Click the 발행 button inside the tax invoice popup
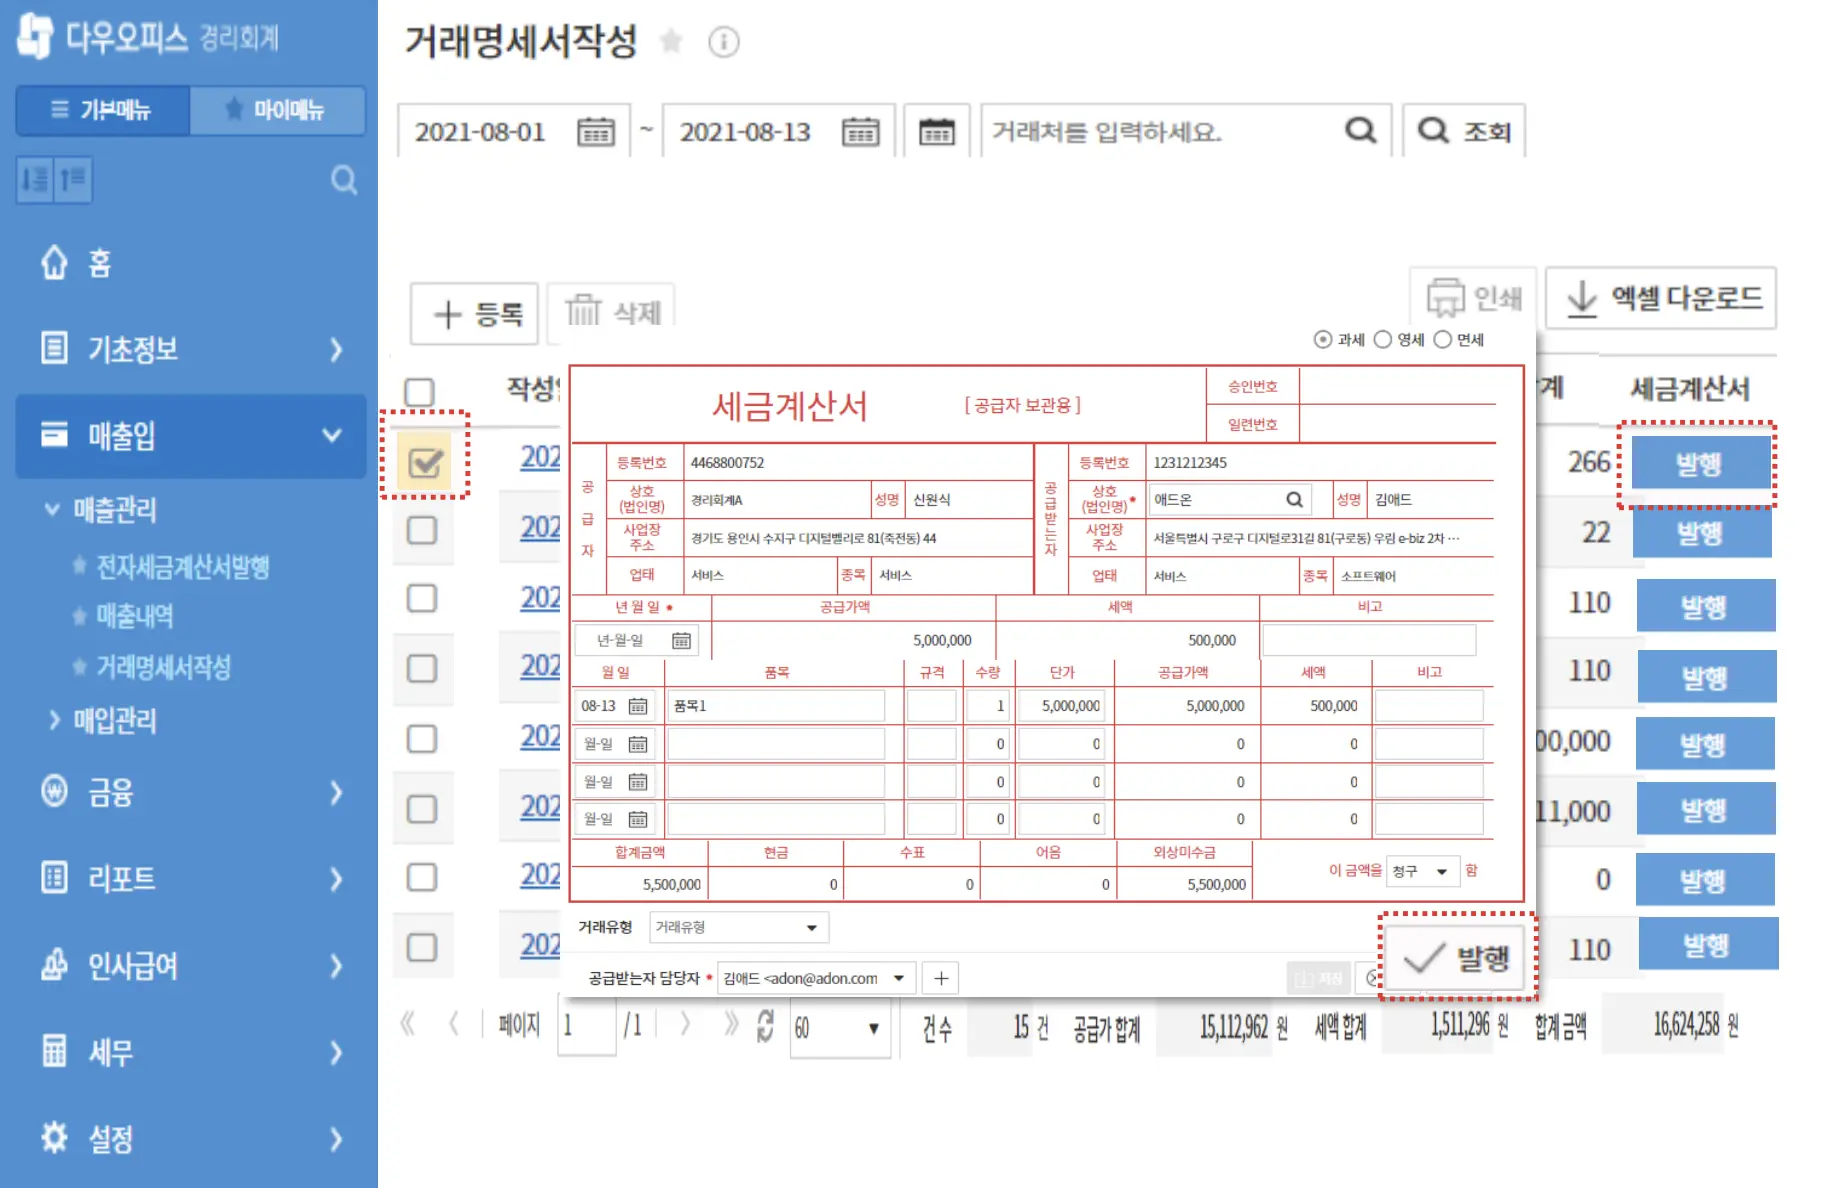The height and width of the screenshot is (1188, 1840). coord(1457,958)
